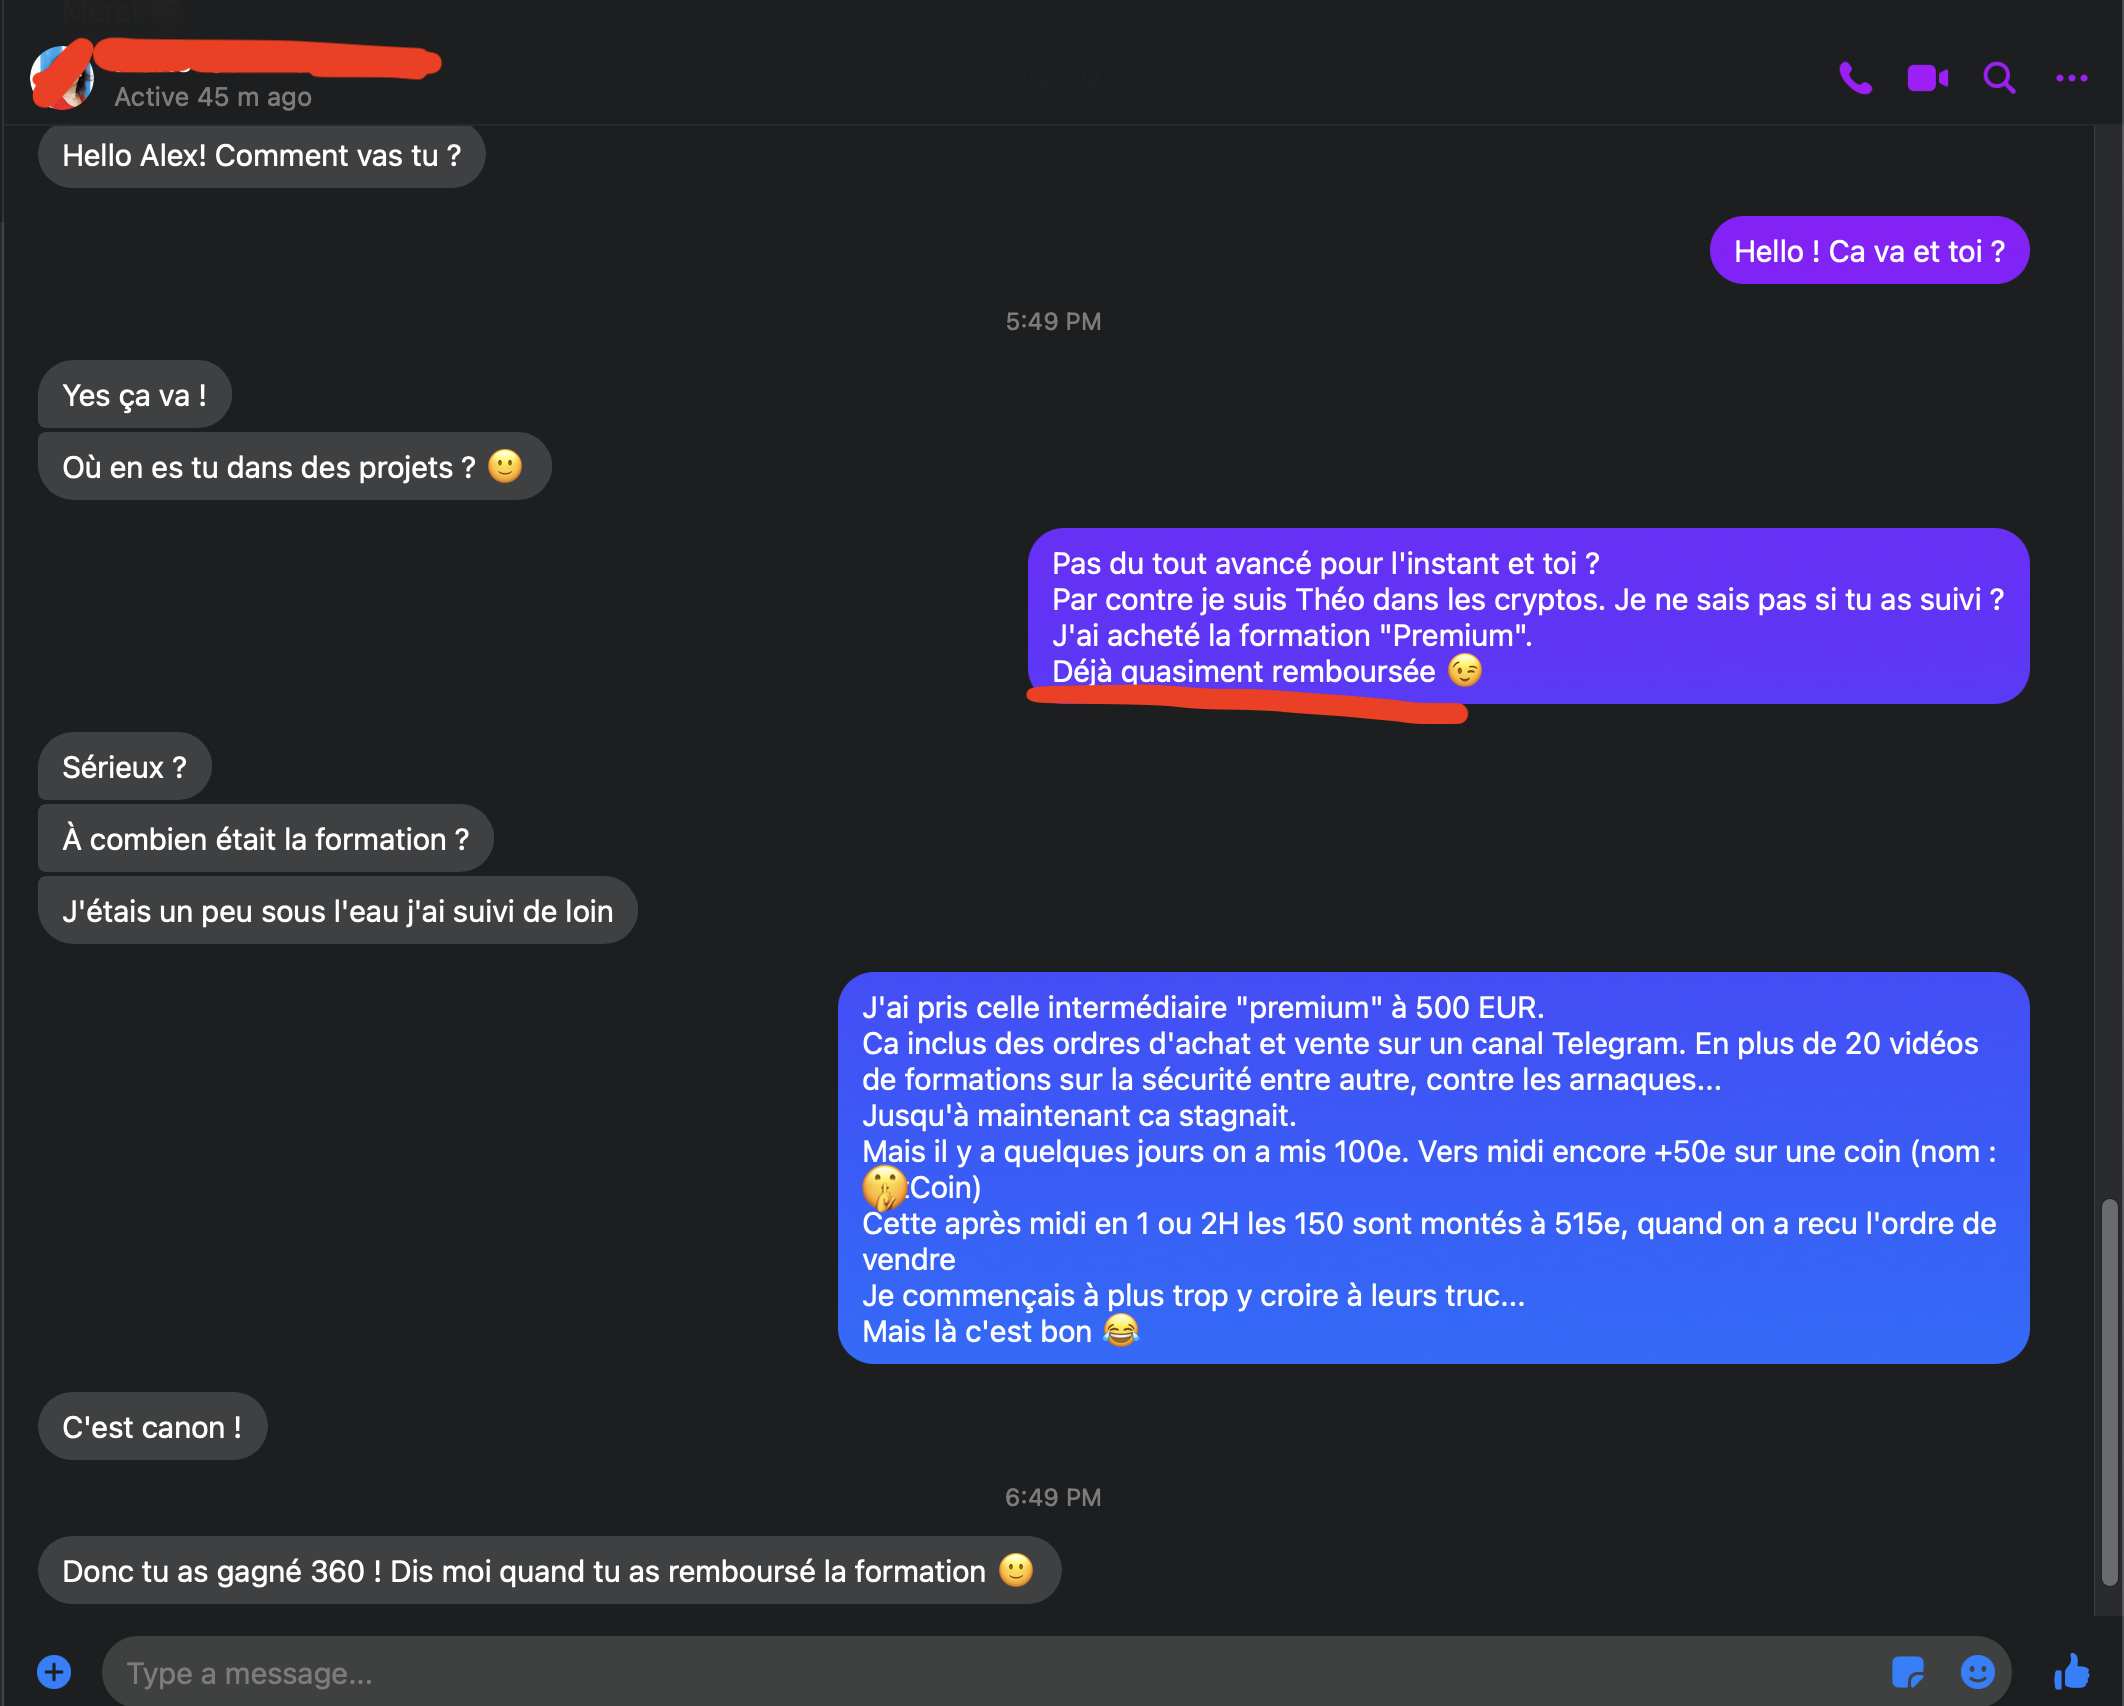Open search in conversation magnifier icon

point(1999,78)
